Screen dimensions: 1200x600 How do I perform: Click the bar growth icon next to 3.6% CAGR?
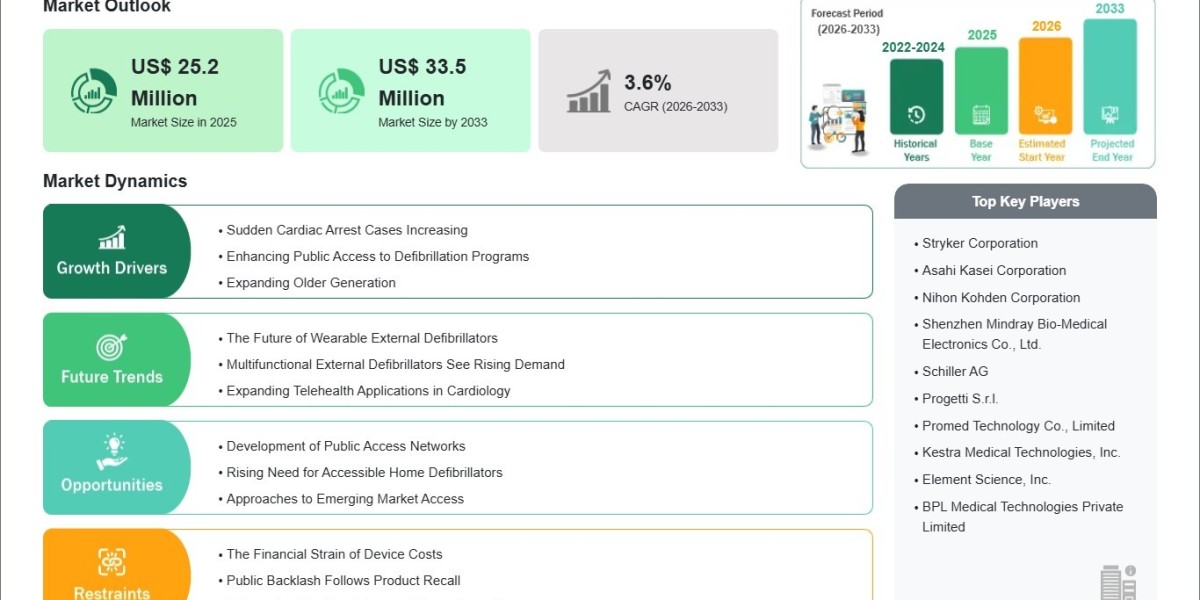pyautogui.click(x=589, y=91)
